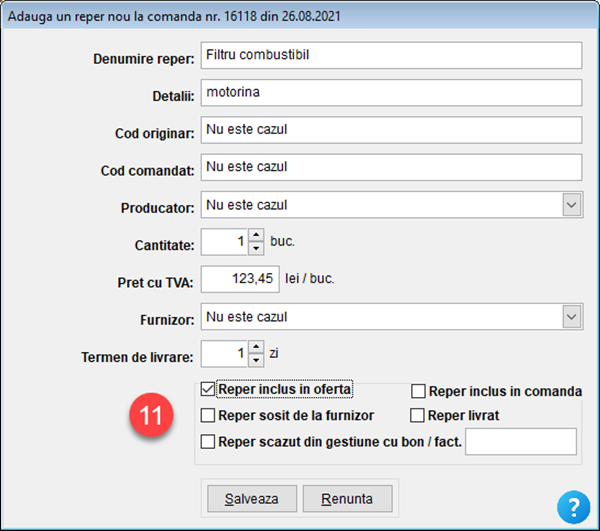
Task: Edit the Detalii field containing motorina
Action: [391, 93]
